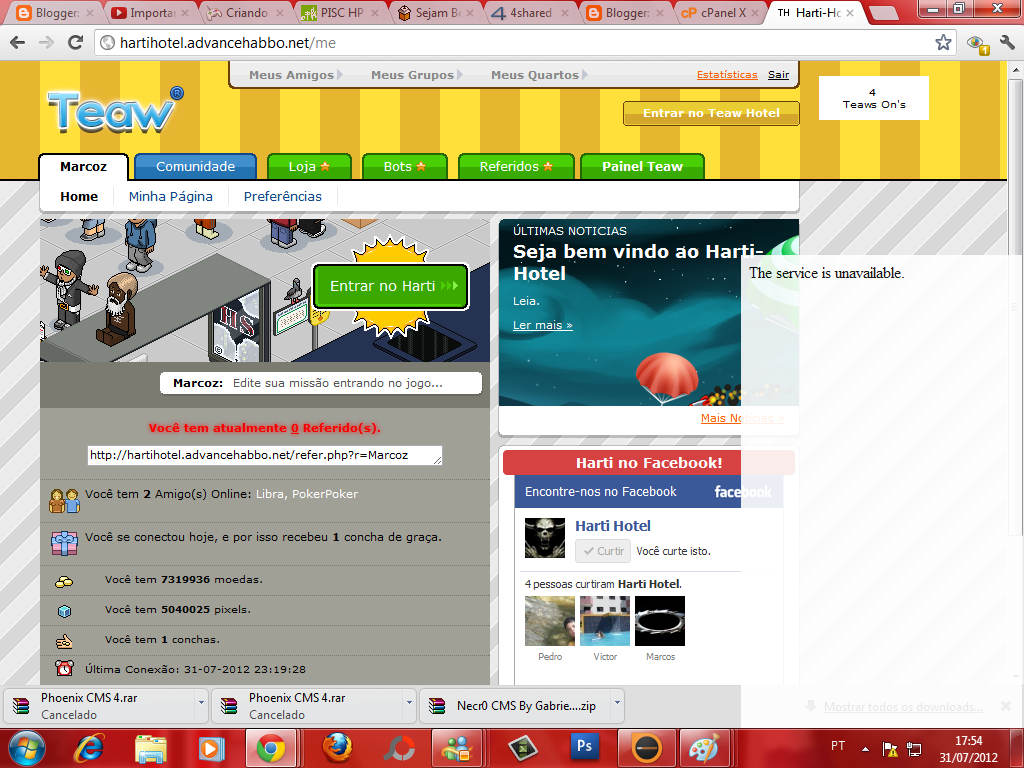The width and height of the screenshot is (1025, 768).
Task: Click green Entrar no Harti button
Action: click(391, 286)
